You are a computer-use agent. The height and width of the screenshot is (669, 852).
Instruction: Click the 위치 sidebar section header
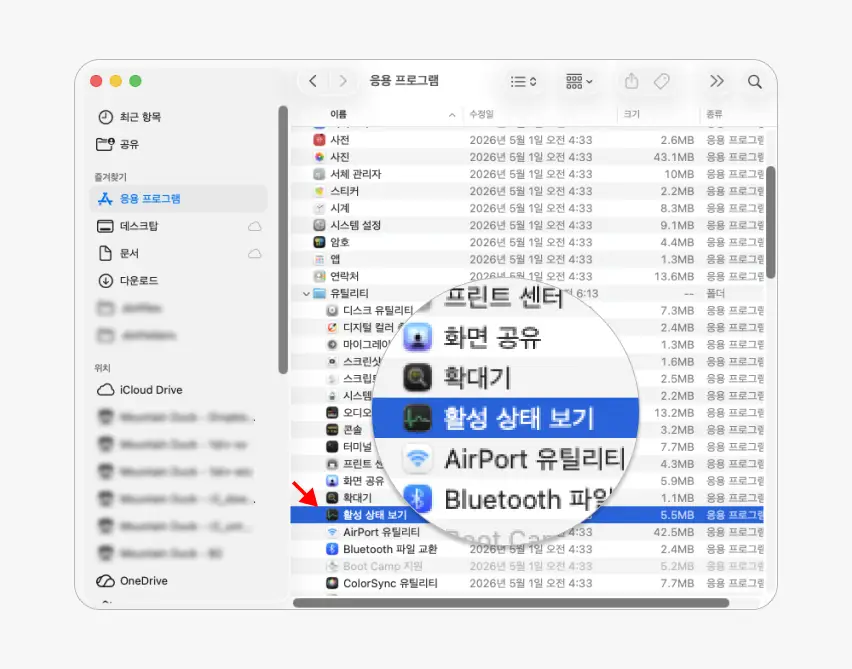pos(102,368)
